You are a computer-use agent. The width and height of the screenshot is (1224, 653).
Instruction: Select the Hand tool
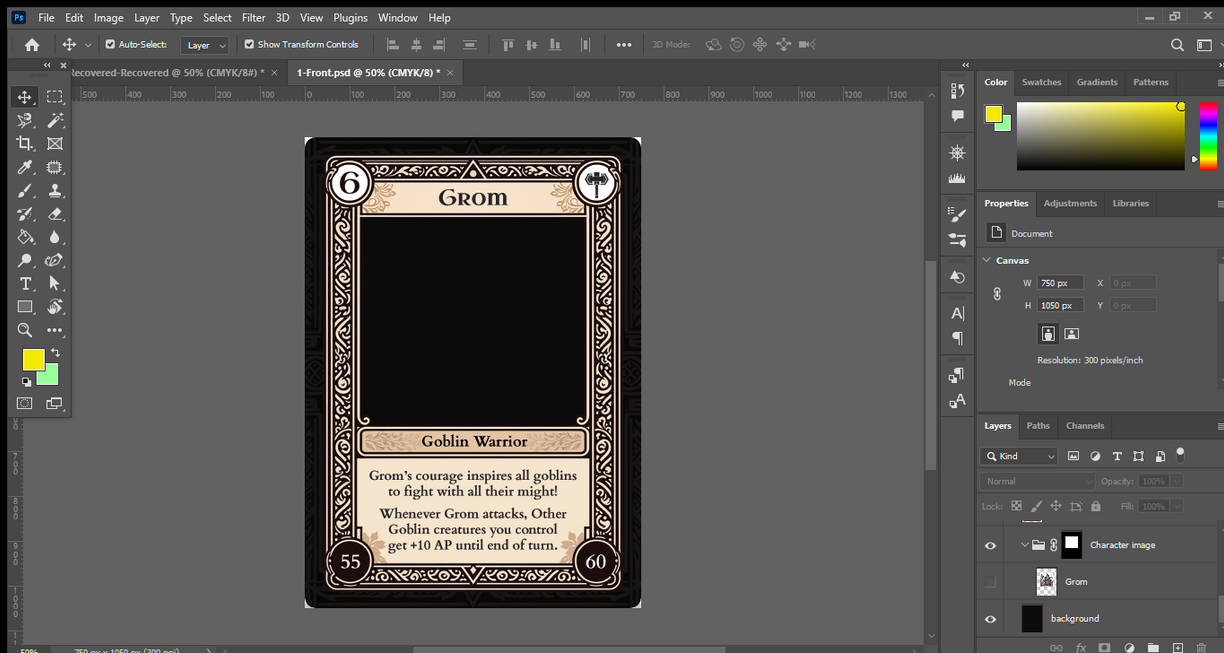(x=55, y=307)
